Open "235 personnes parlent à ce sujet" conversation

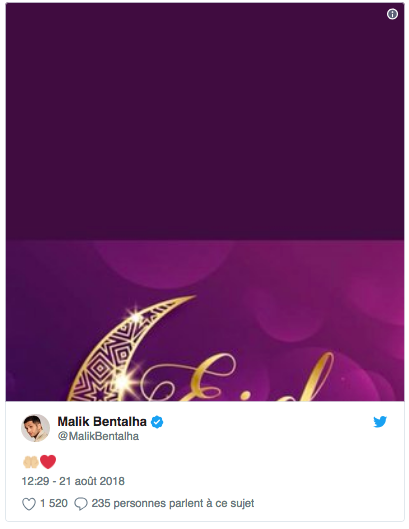pyautogui.click(x=173, y=503)
